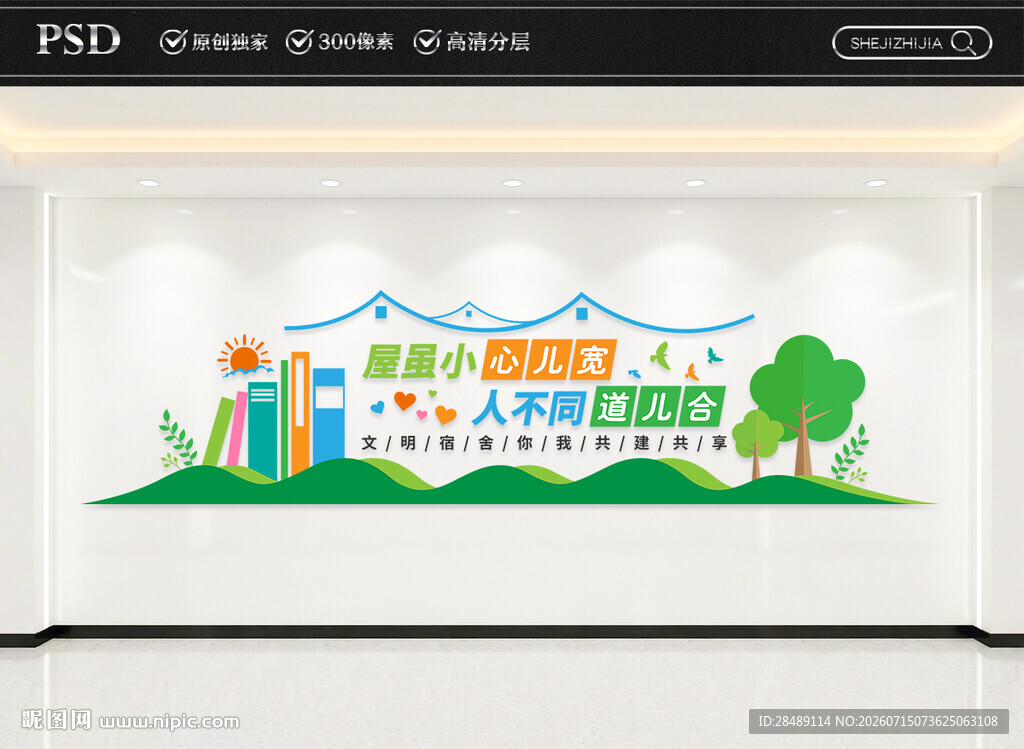Click the ID number label at bottom

(878, 721)
